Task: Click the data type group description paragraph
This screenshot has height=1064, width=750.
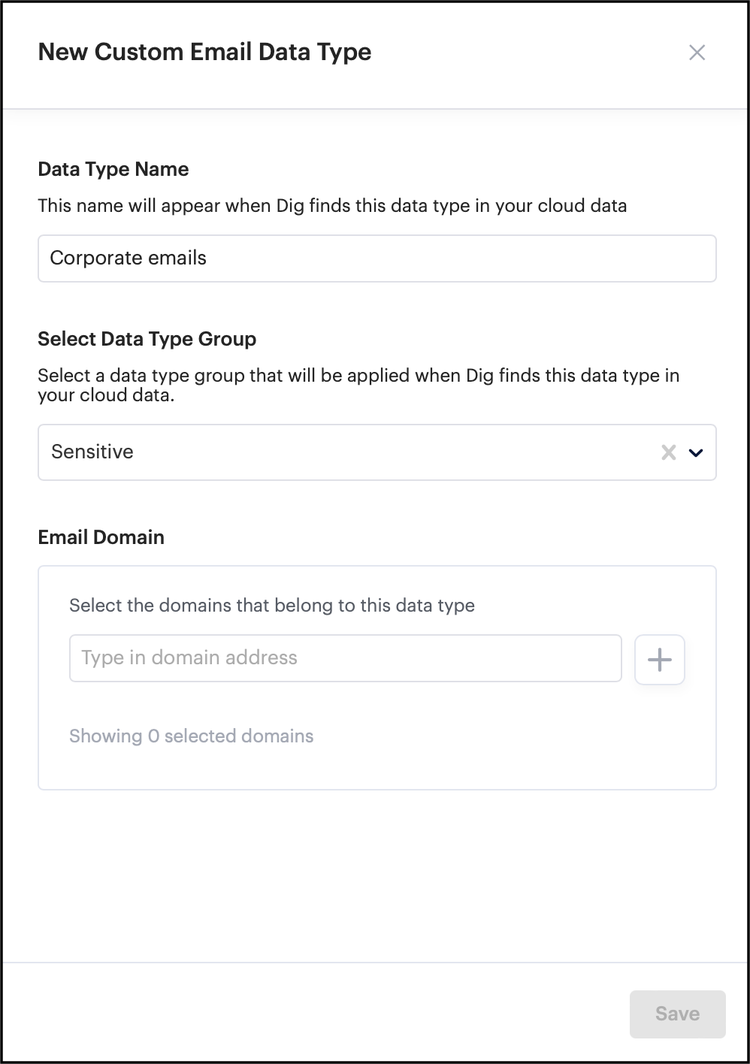Action: [x=358, y=386]
